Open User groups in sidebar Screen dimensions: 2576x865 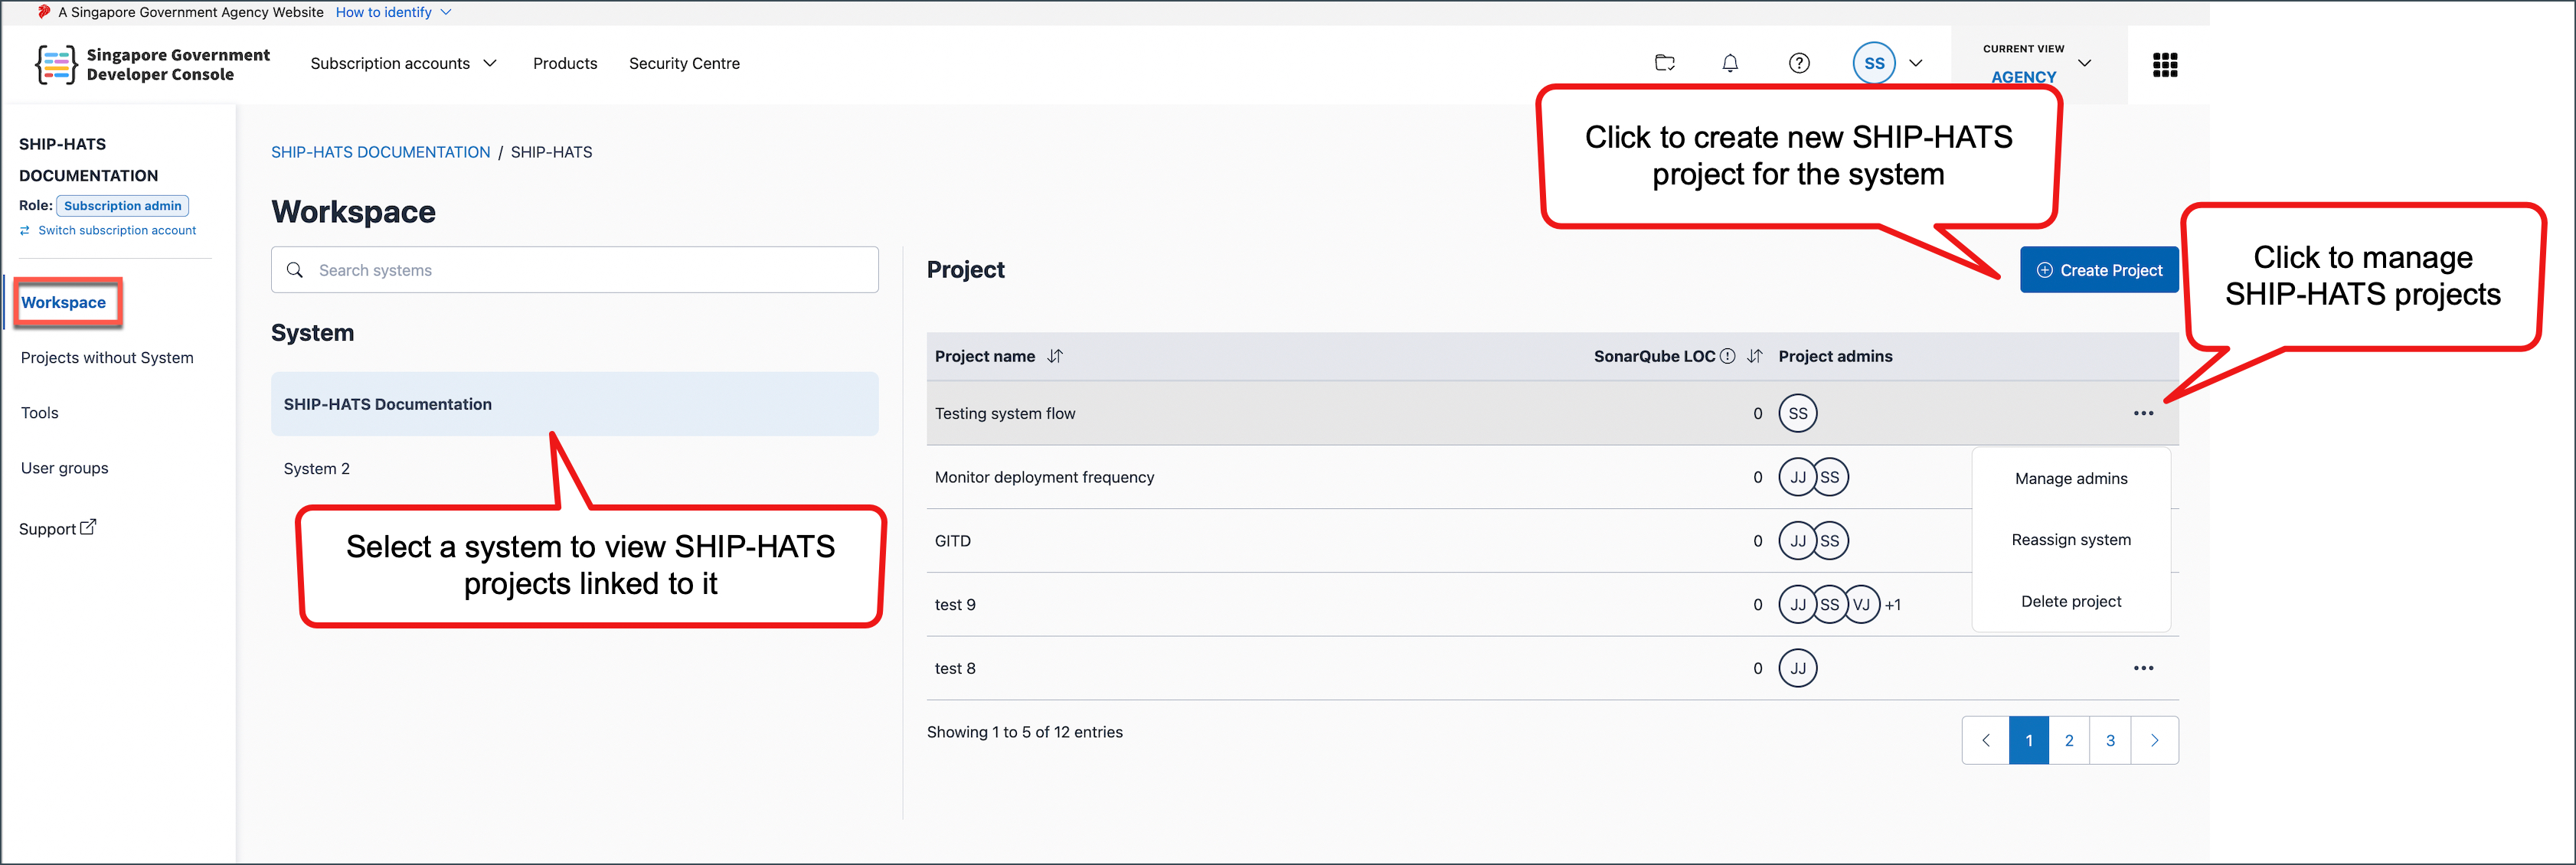point(64,468)
